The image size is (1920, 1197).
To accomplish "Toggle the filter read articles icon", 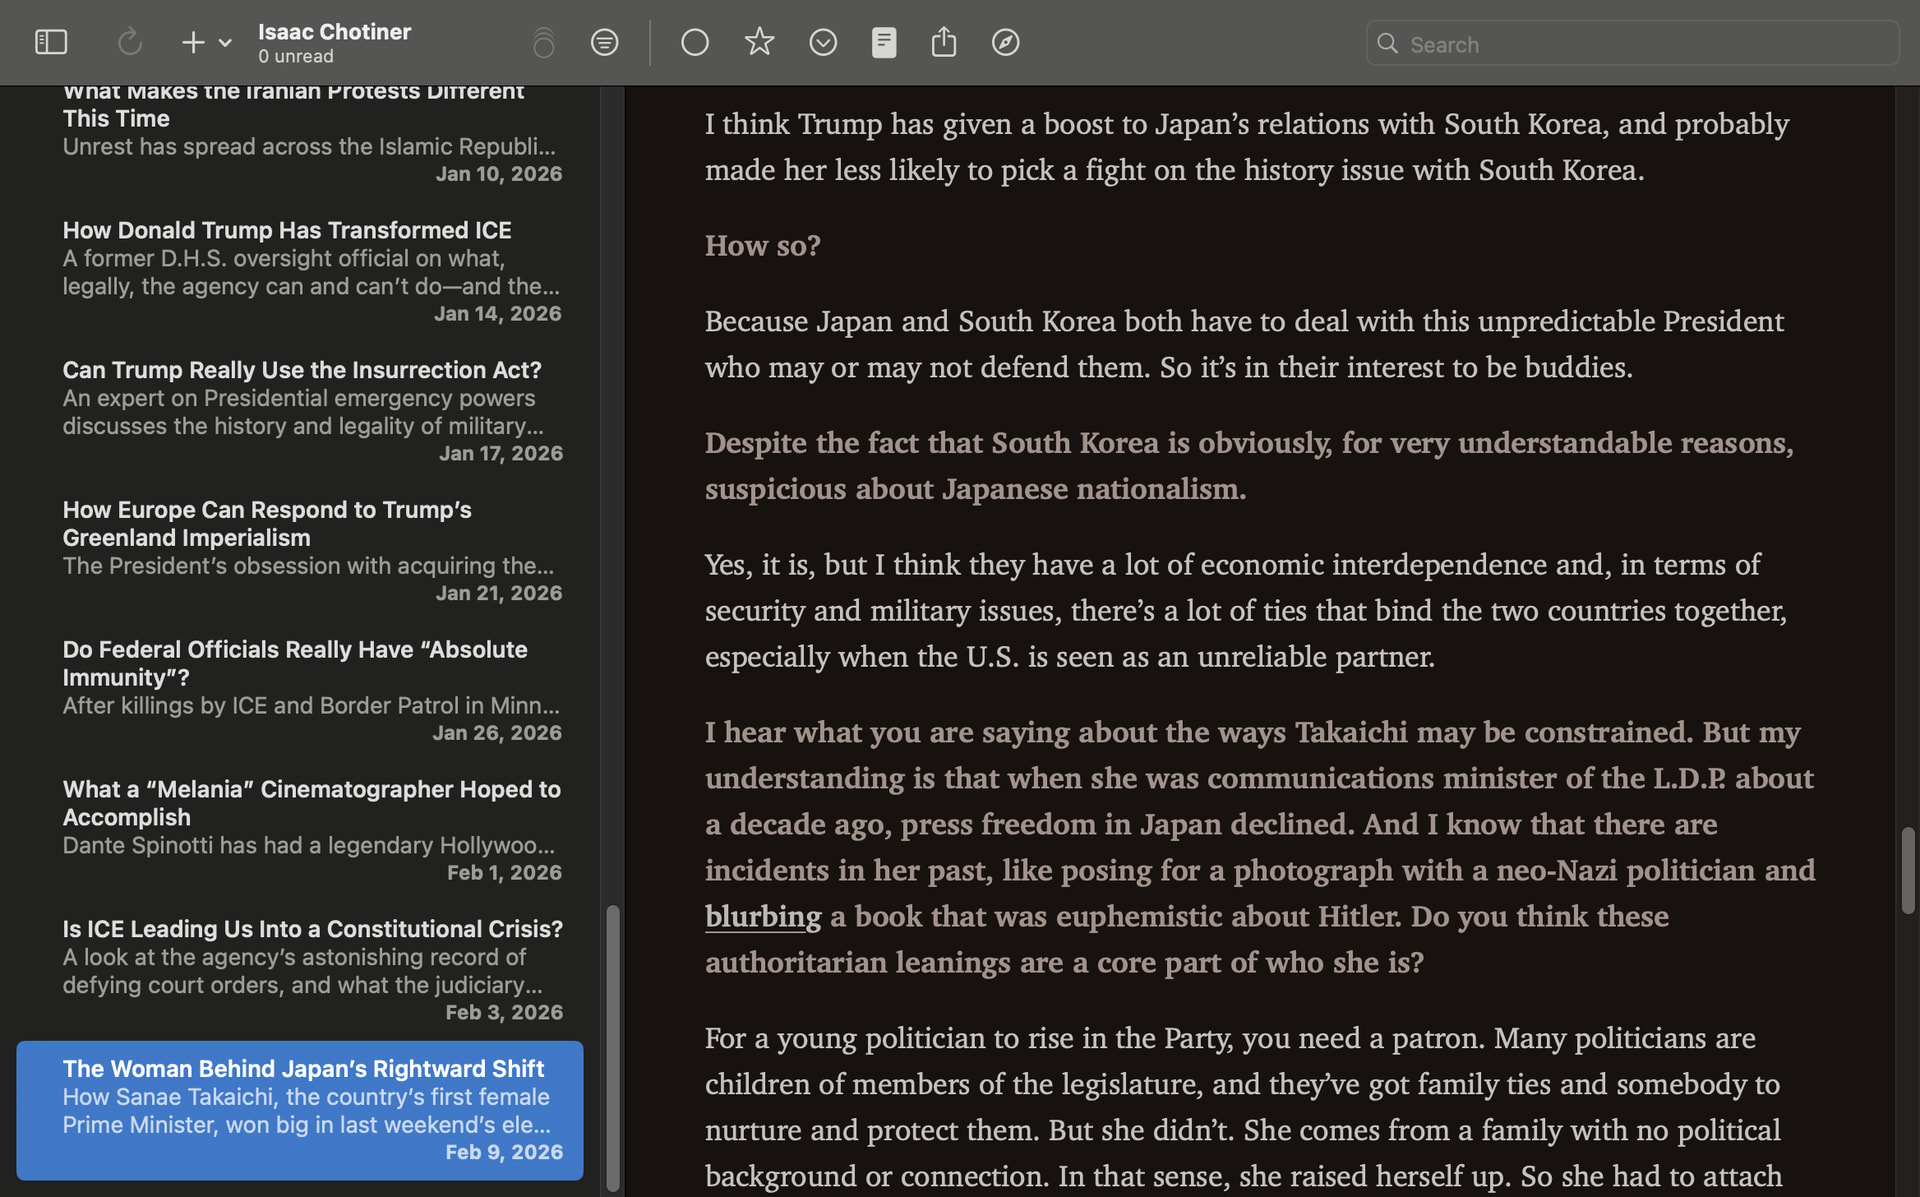I will coord(604,42).
